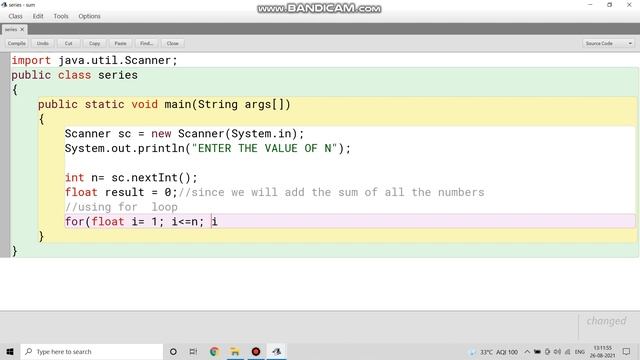Open weather widget showing 33°C

point(493,352)
